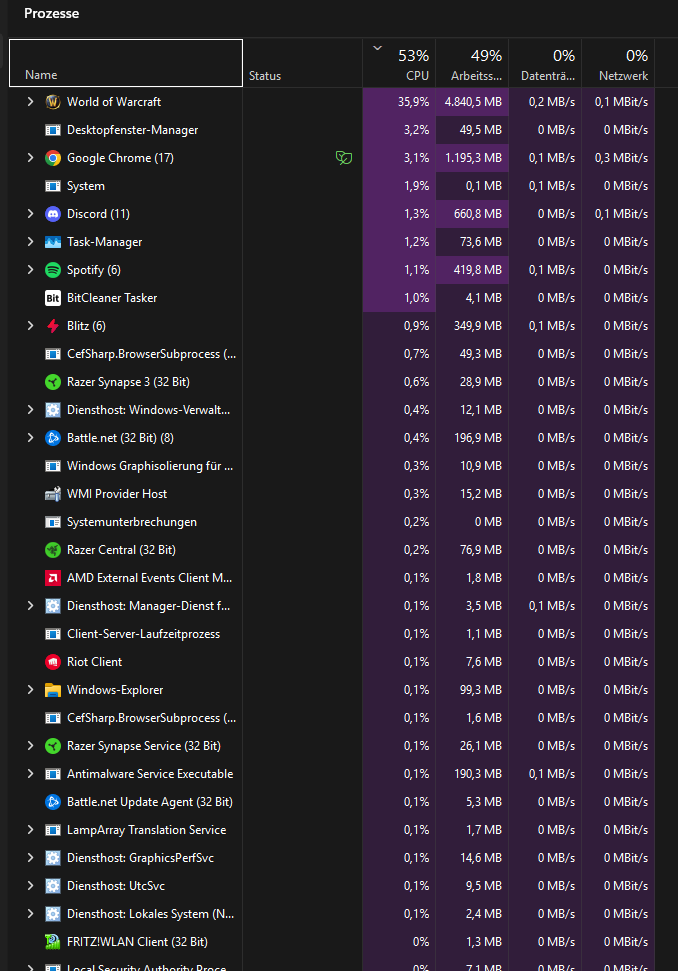The image size is (678, 971).
Task: Click the World of Warcraft icon
Action: (53, 102)
